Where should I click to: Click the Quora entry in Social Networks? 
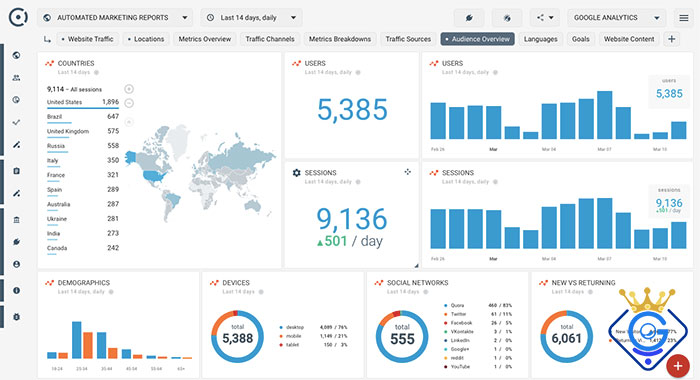478,305
